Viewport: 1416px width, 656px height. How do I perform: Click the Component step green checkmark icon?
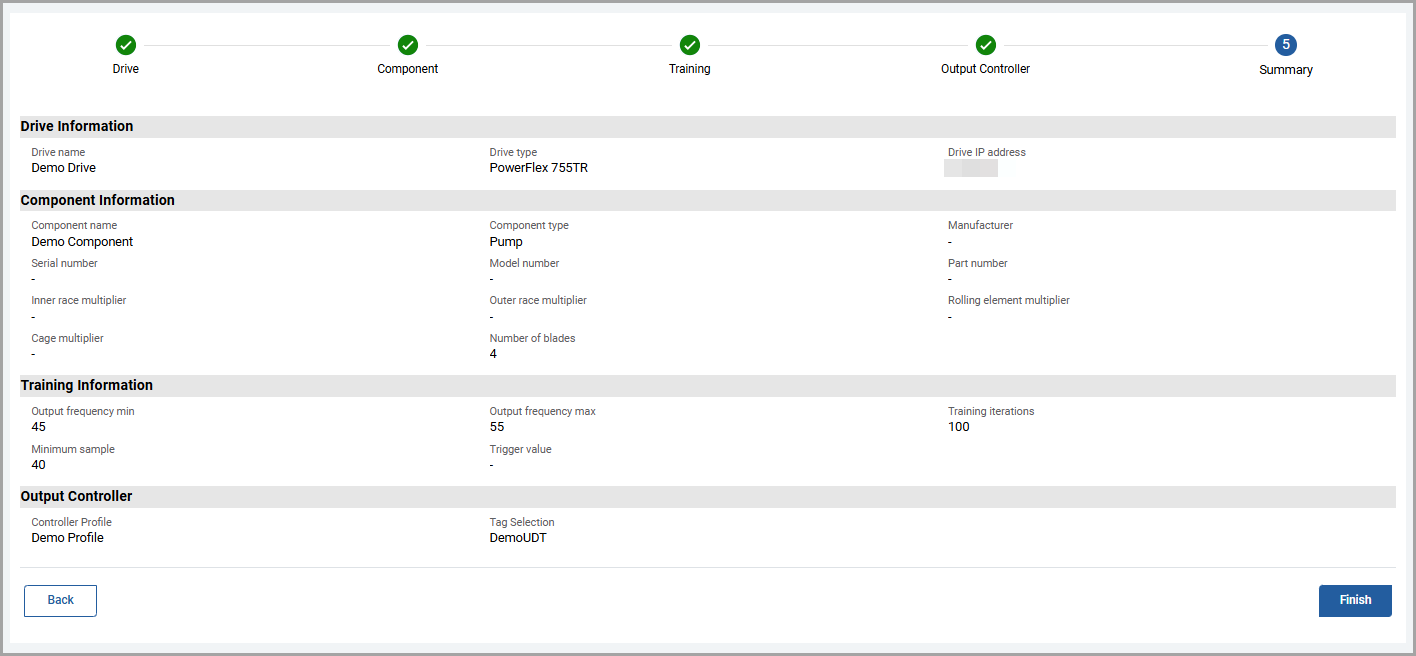click(x=407, y=45)
